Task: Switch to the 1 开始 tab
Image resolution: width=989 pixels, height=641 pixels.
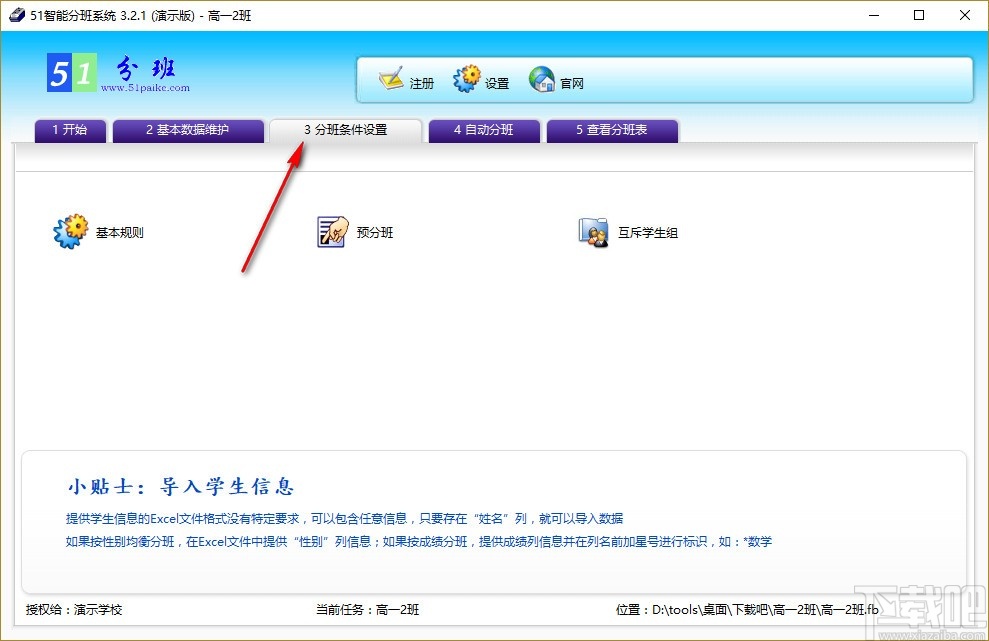Action: (x=69, y=130)
